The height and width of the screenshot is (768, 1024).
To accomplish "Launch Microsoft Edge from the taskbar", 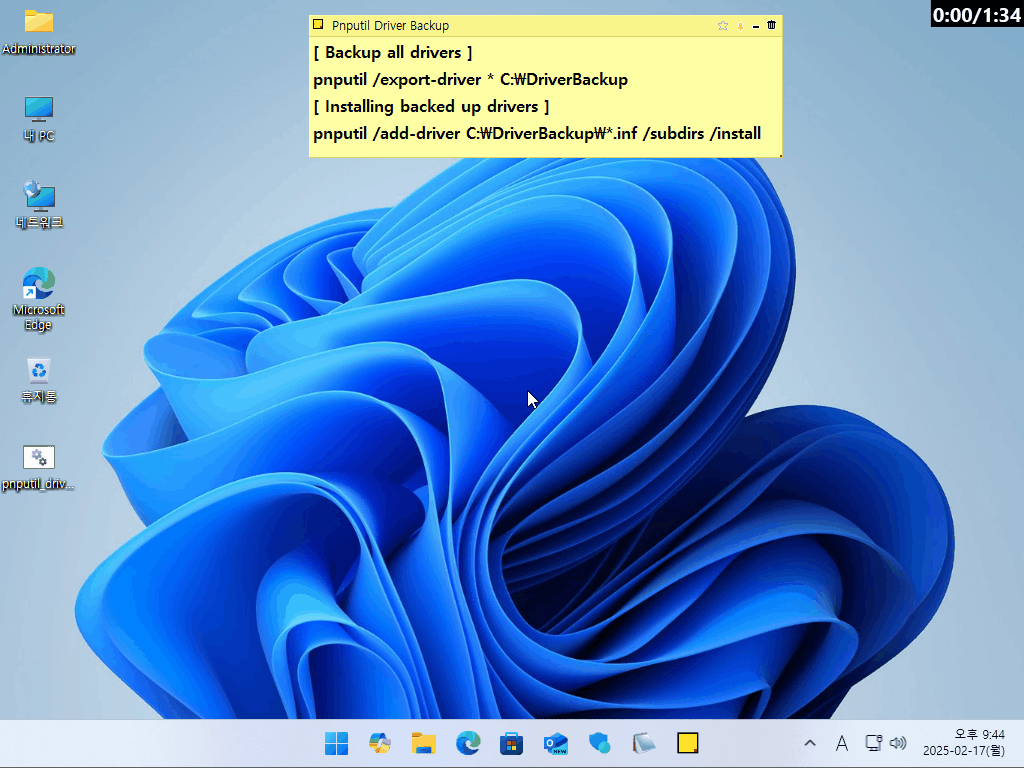I will (468, 743).
